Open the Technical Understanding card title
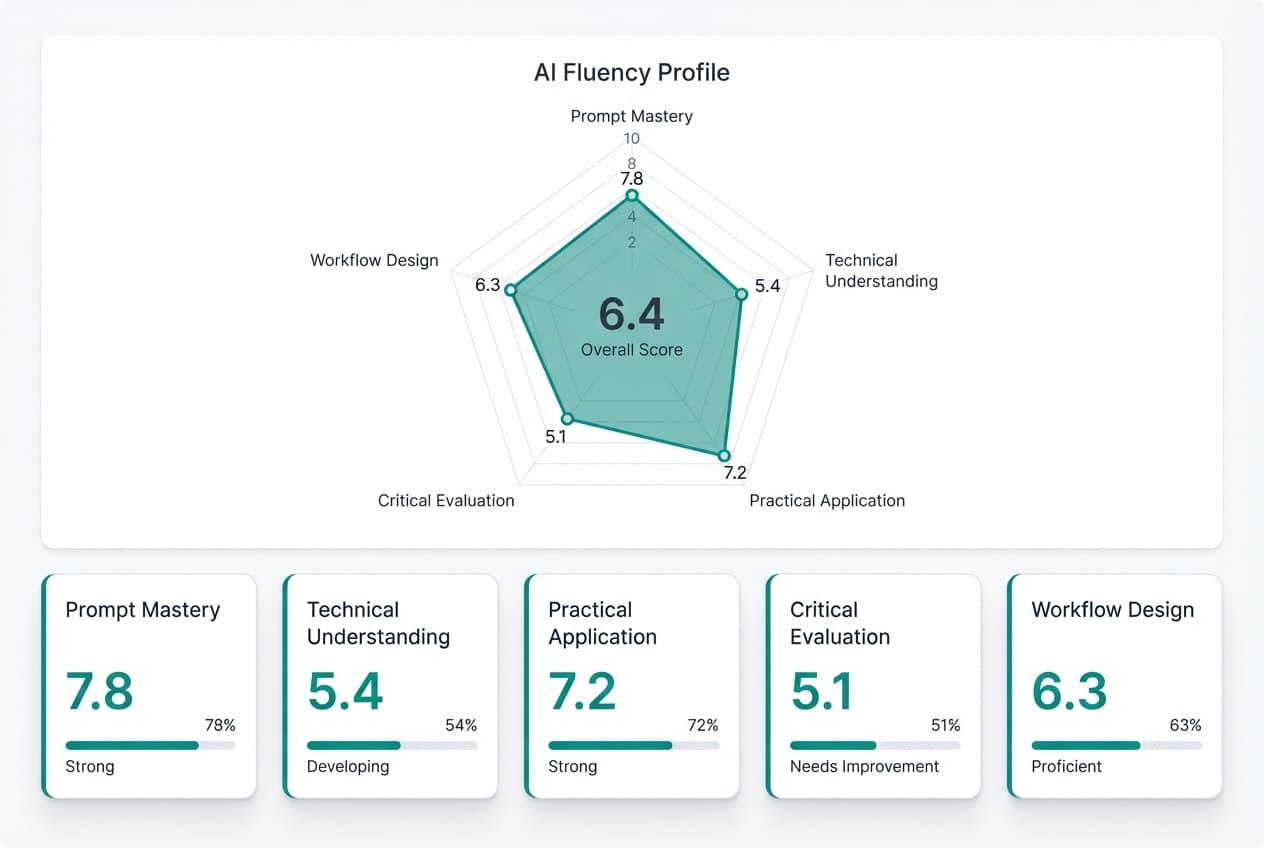The width and height of the screenshot is (1264, 848). (x=378, y=623)
